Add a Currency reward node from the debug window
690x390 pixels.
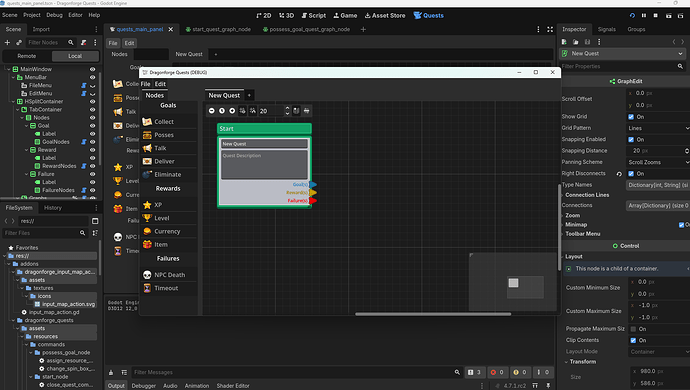pyautogui.click(x=169, y=231)
